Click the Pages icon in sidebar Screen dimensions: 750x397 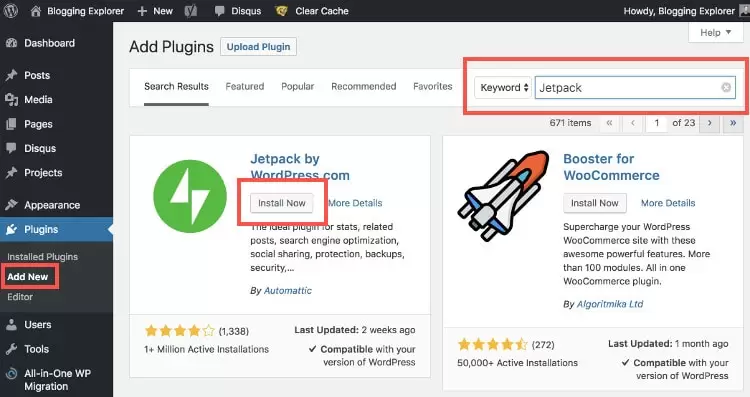pos(11,124)
